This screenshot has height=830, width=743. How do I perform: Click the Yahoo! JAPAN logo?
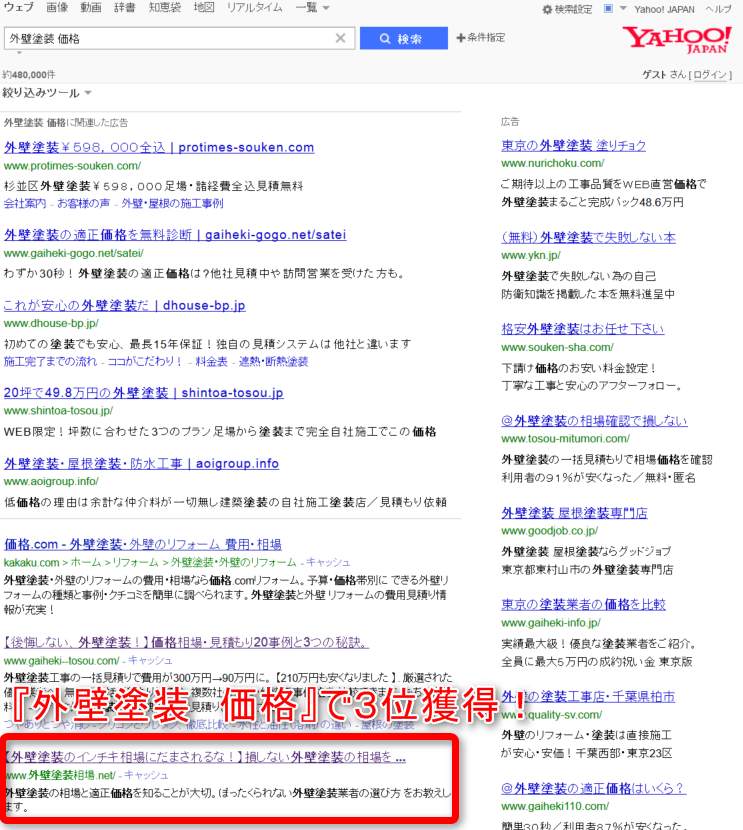677,39
